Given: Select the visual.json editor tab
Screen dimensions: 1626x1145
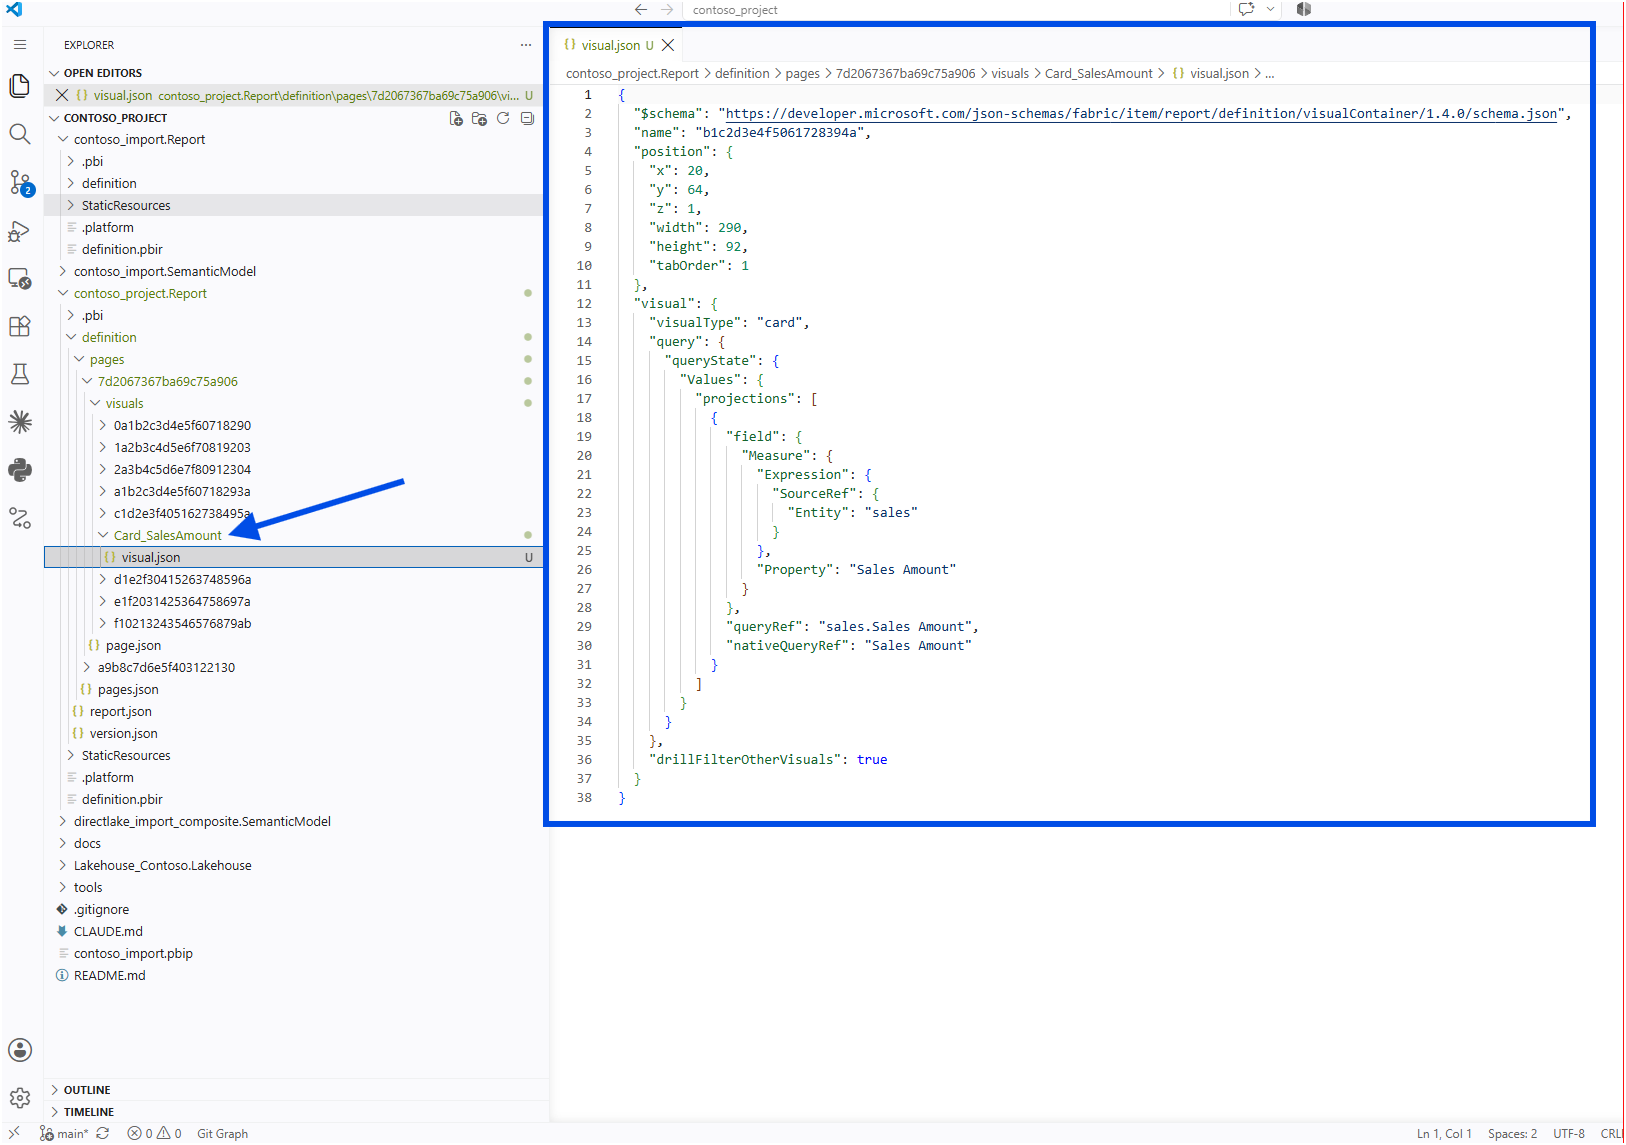Looking at the screenshot, I should click(610, 45).
